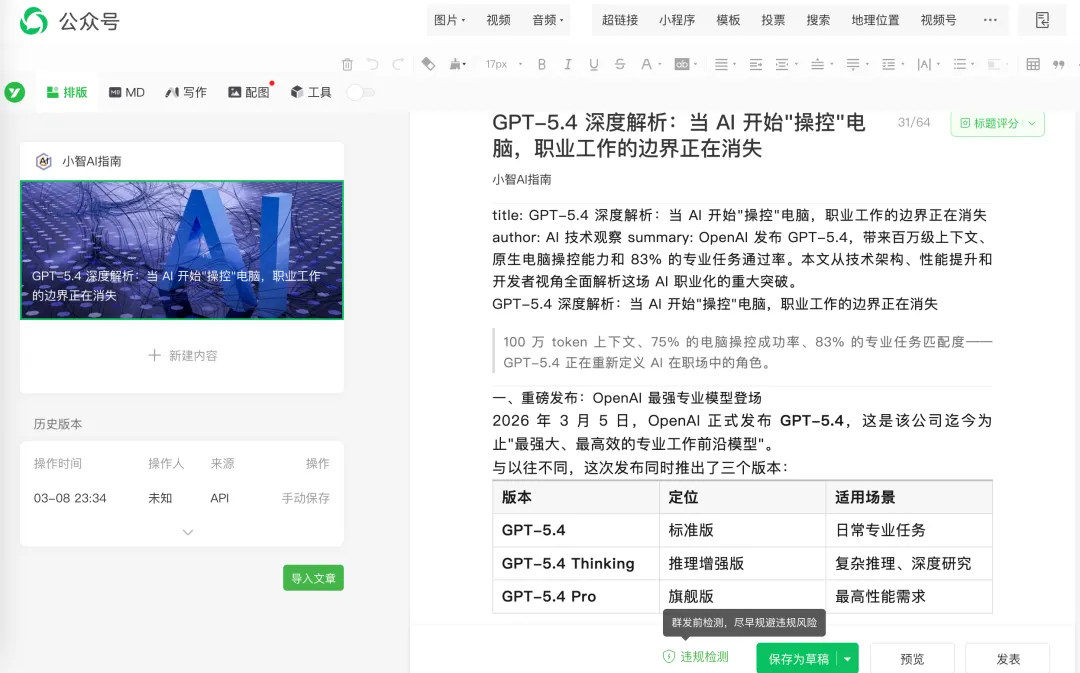The image size is (1080, 673).
Task: Click the text alignment icon
Action: point(721,64)
